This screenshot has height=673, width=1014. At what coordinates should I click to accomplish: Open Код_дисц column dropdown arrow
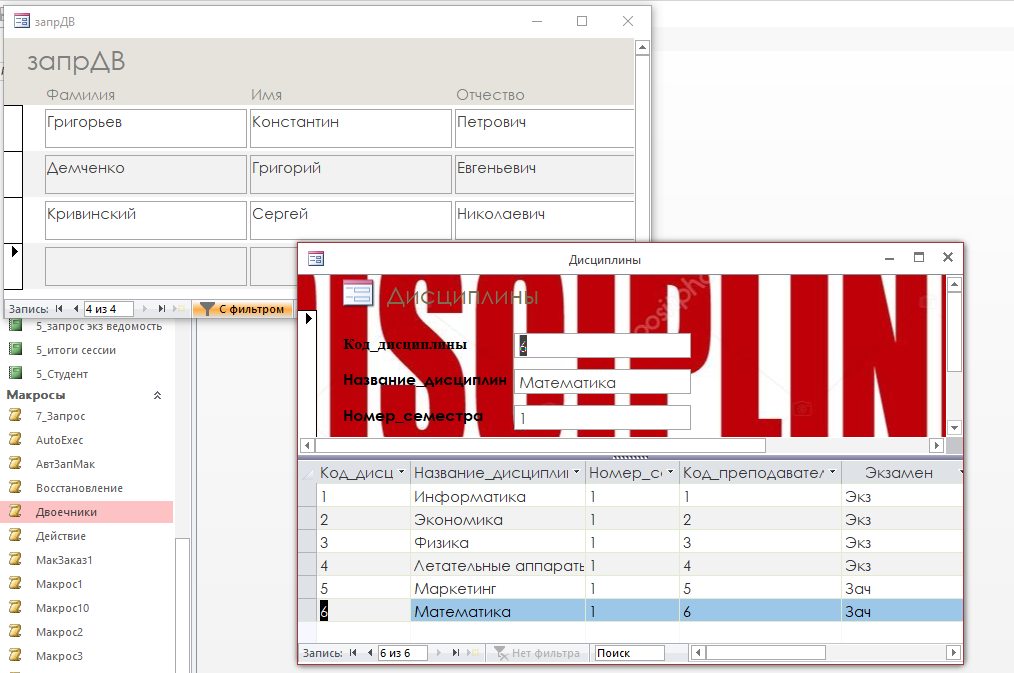pos(401,472)
